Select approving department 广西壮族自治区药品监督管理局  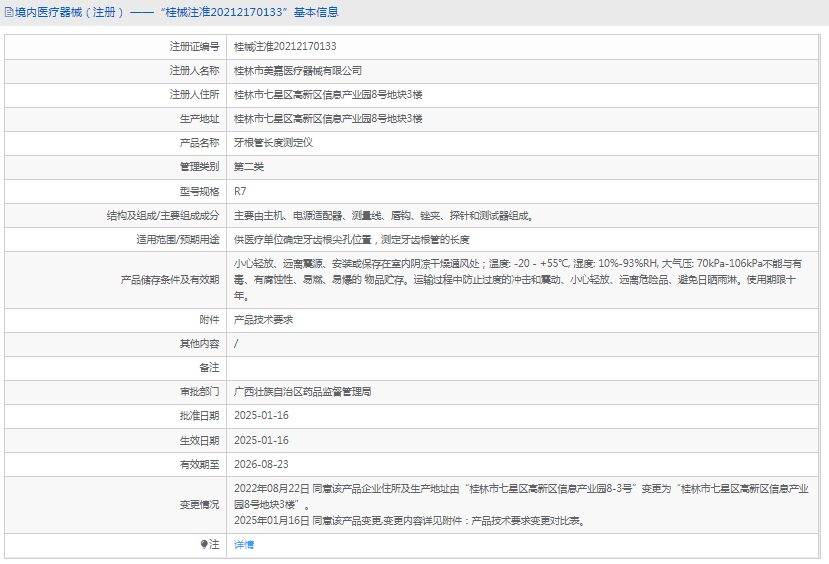click(x=302, y=392)
